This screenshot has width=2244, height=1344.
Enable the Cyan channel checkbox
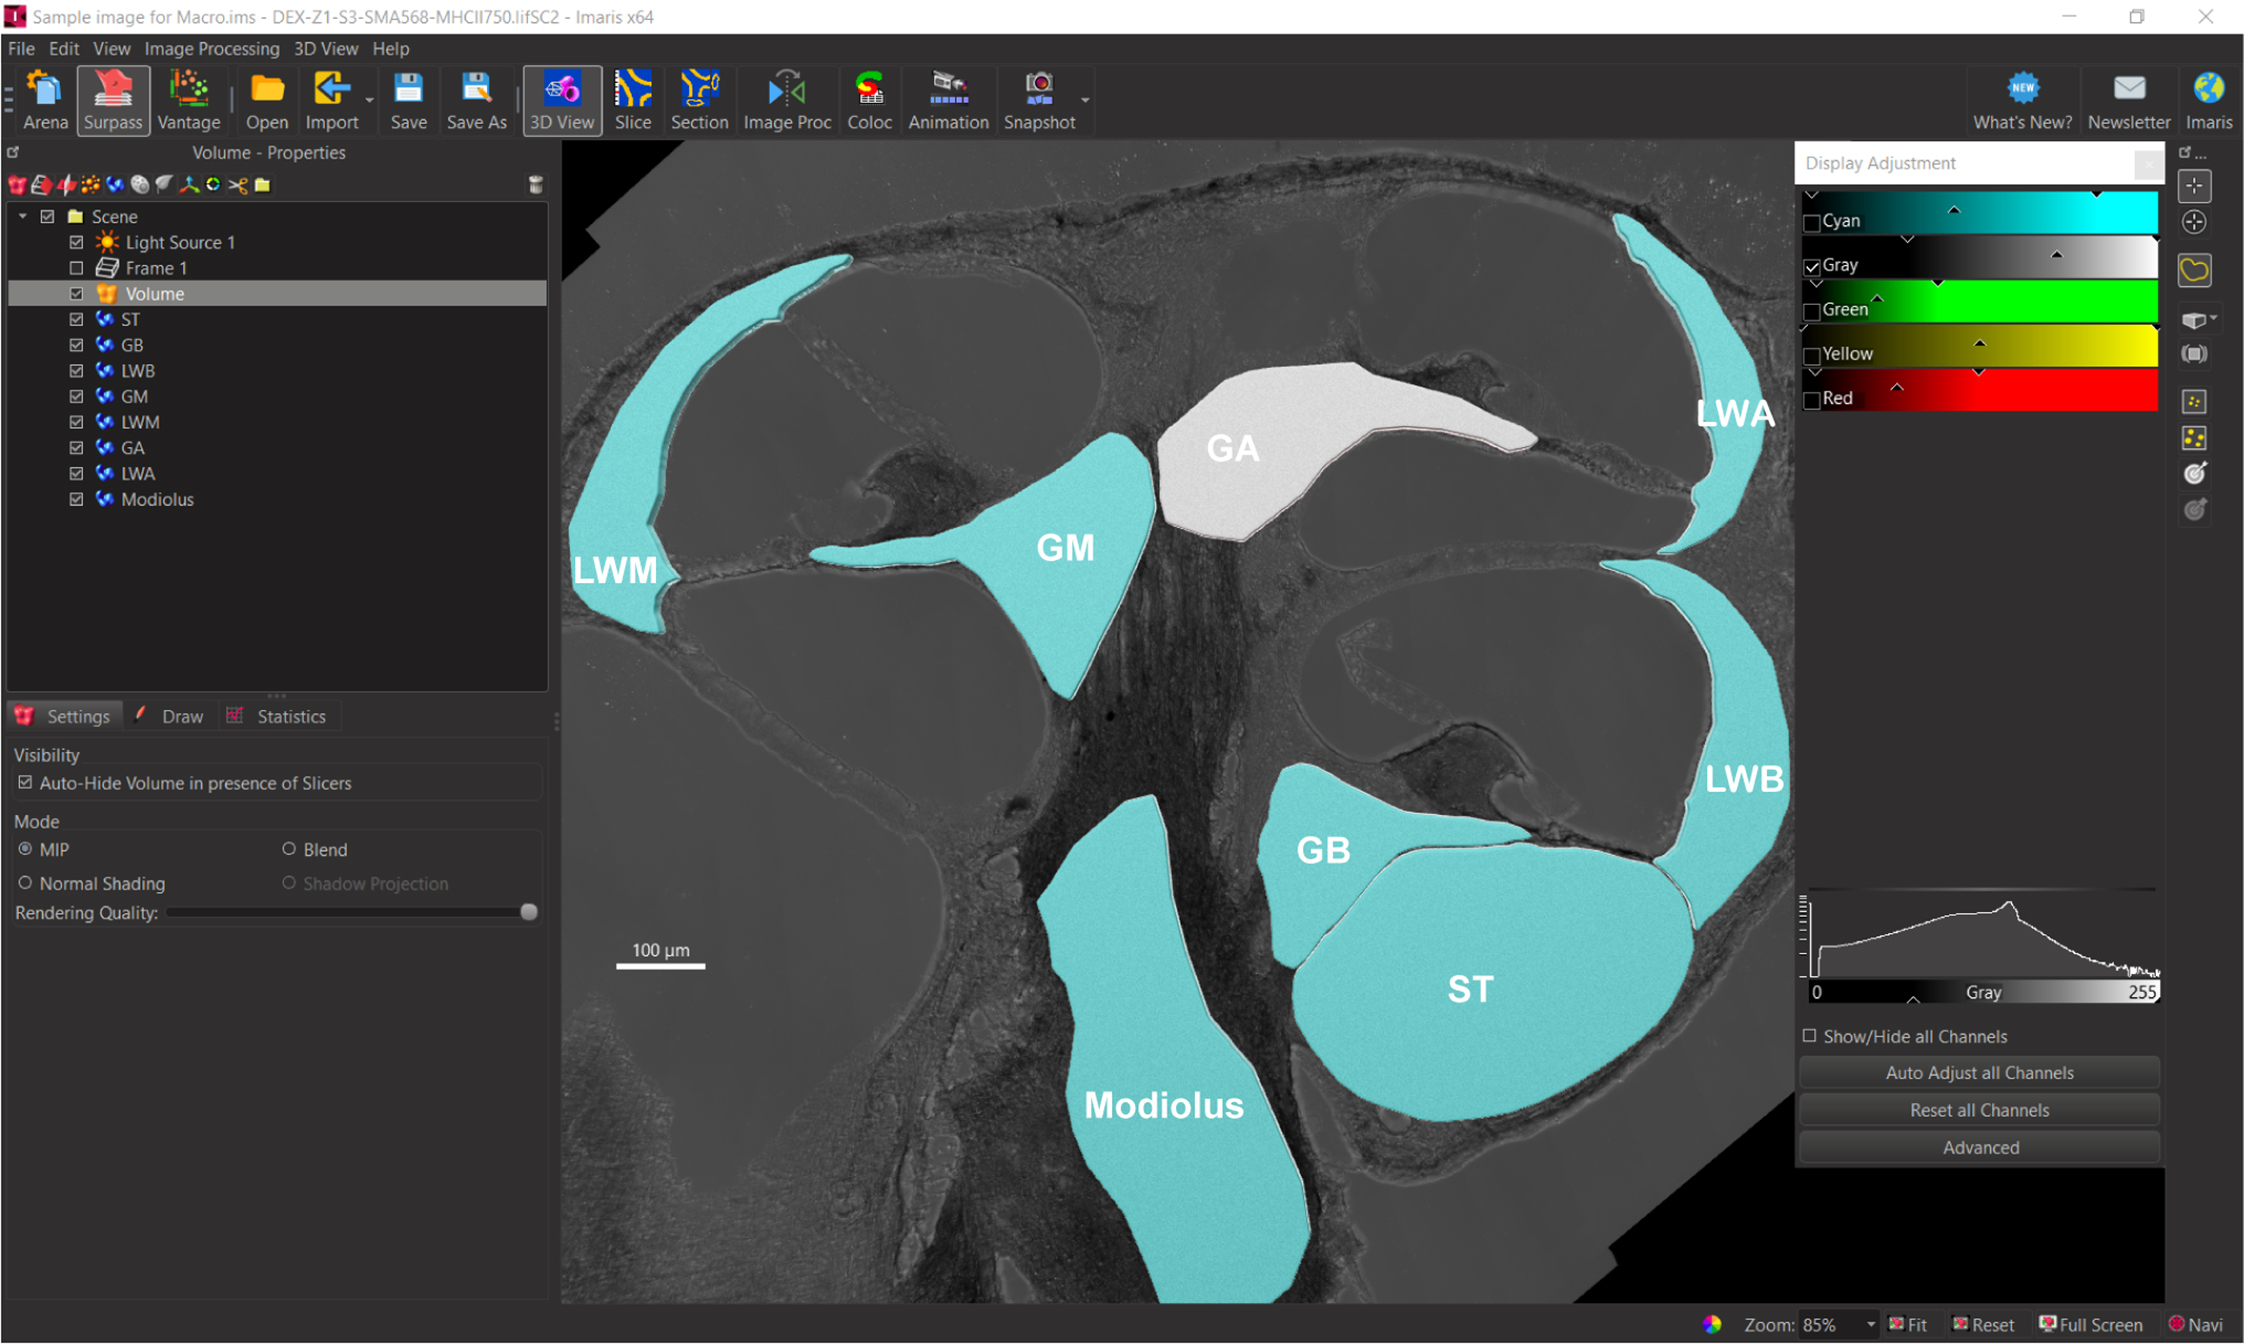coord(1812,222)
